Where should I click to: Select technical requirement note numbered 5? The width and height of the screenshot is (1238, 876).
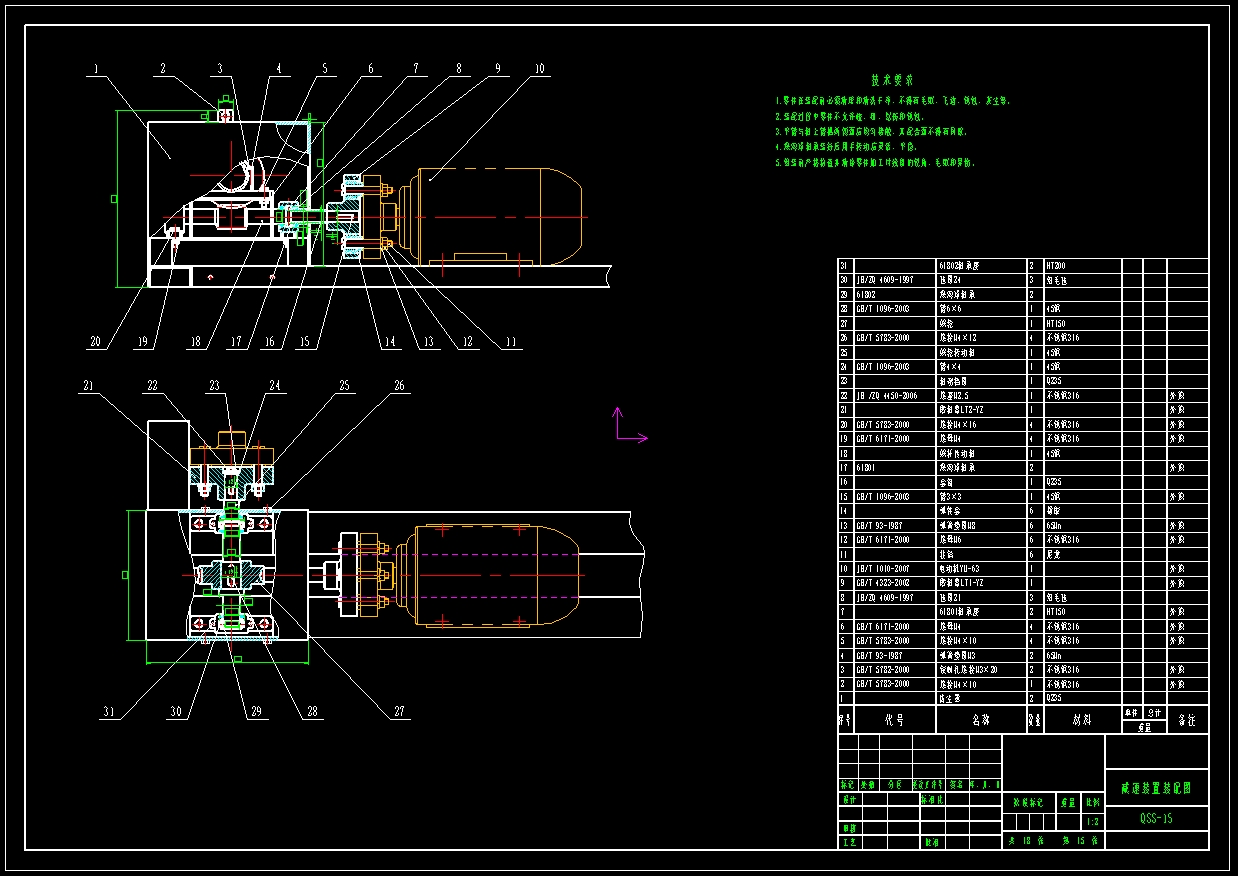click(x=875, y=162)
